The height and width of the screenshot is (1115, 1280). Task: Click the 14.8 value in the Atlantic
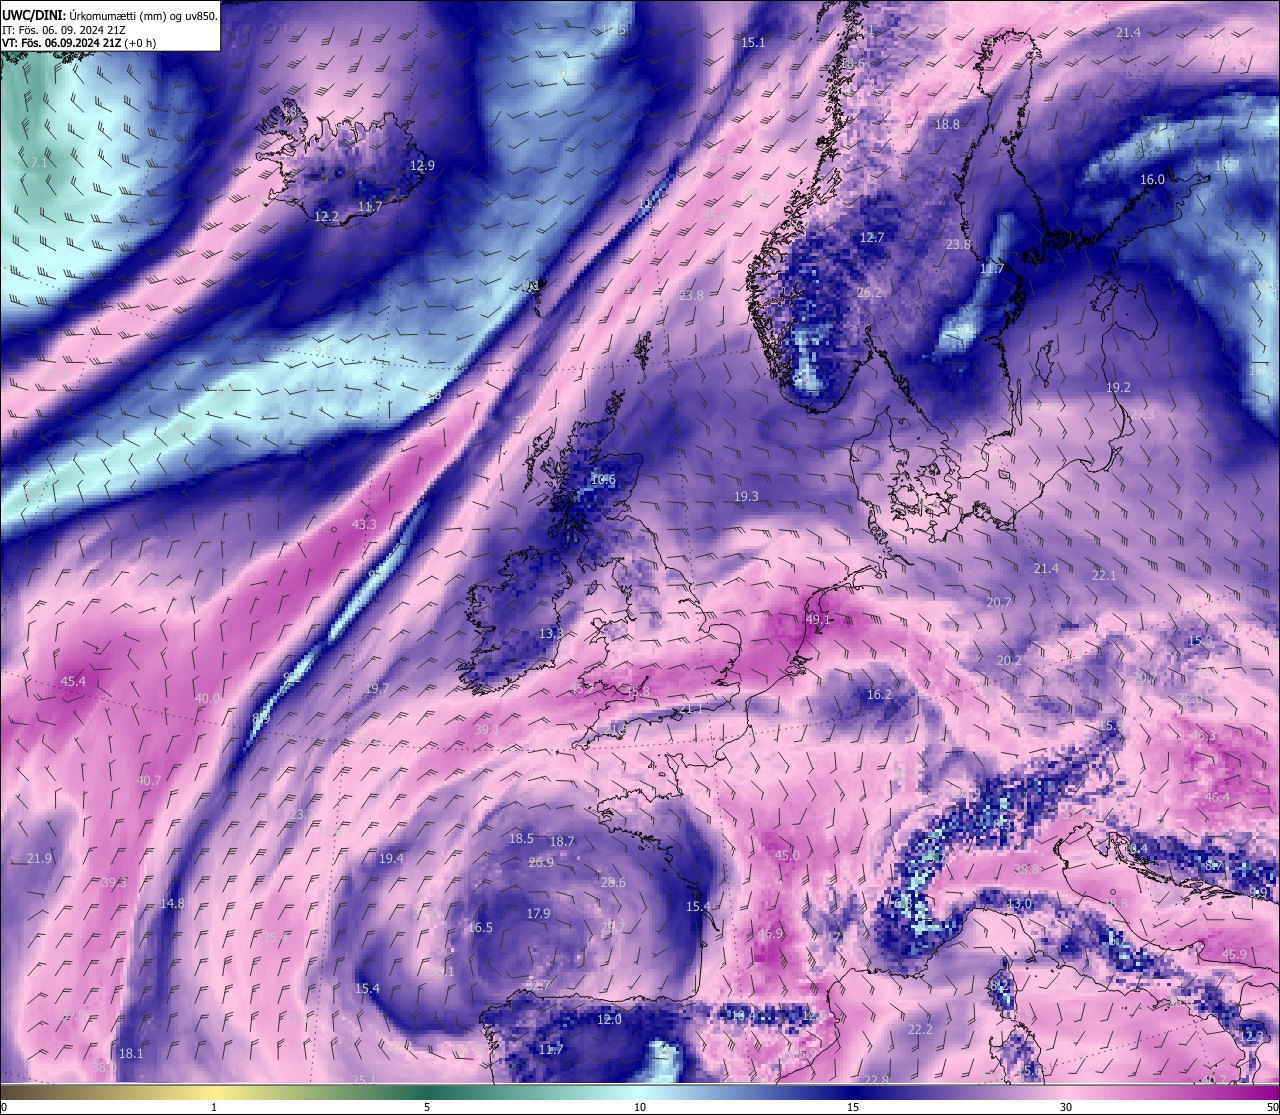pos(172,903)
